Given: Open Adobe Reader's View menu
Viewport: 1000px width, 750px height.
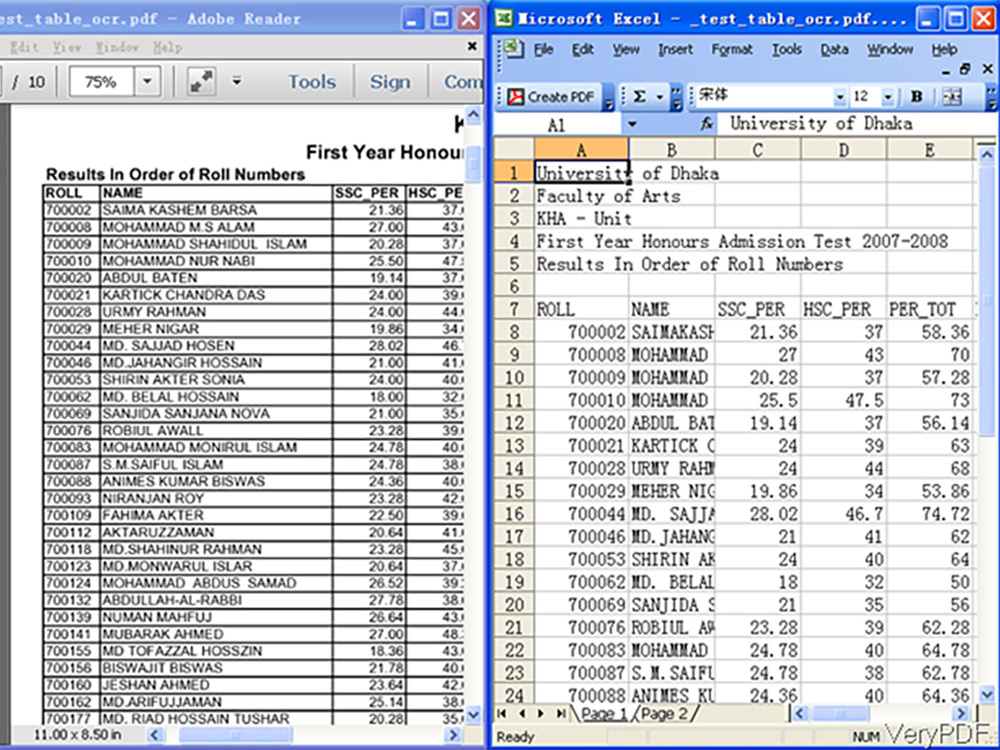Looking at the screenshot, I should [x=67, y=47].
